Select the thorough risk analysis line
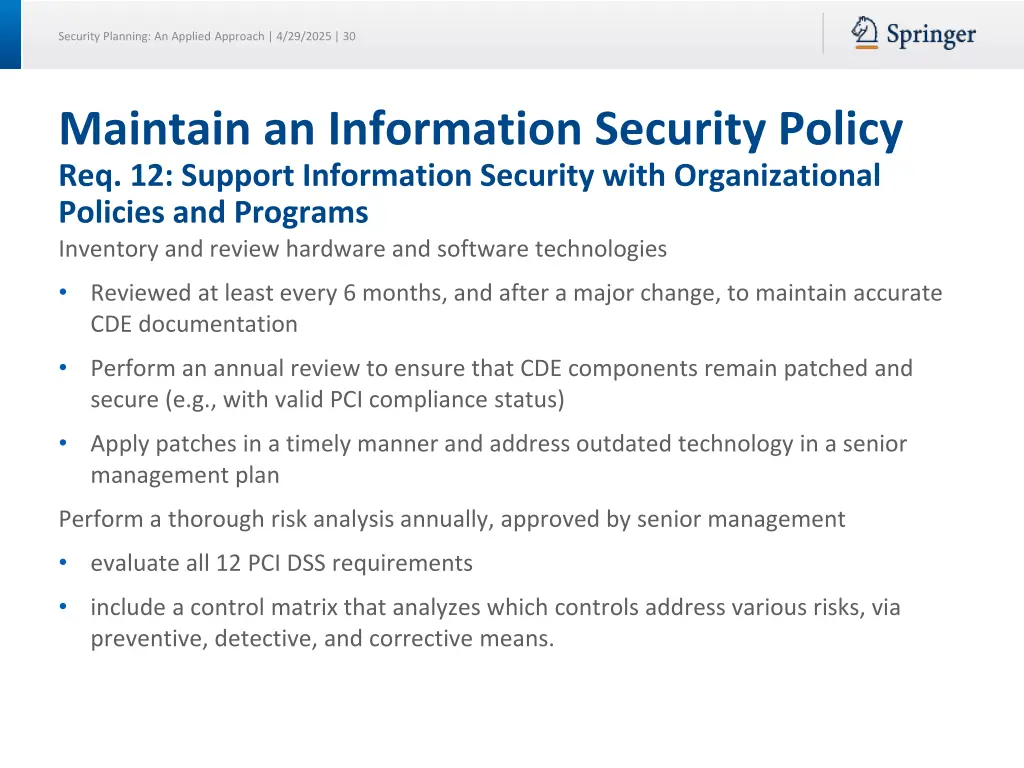1024x768 pixels. tap(452, 519)
